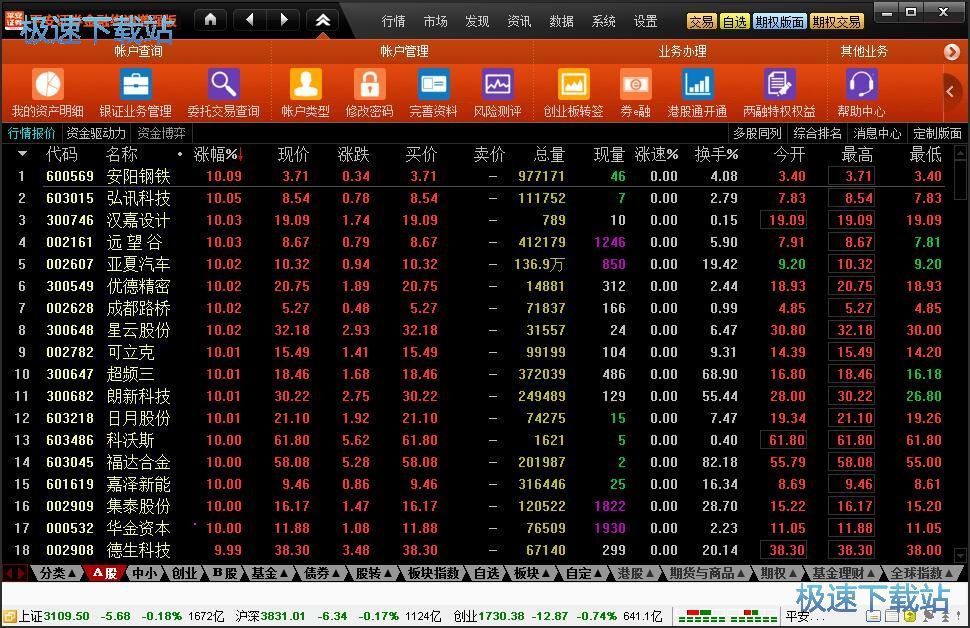Open 委托交易查询 magnifier icon

coord(223,84)
